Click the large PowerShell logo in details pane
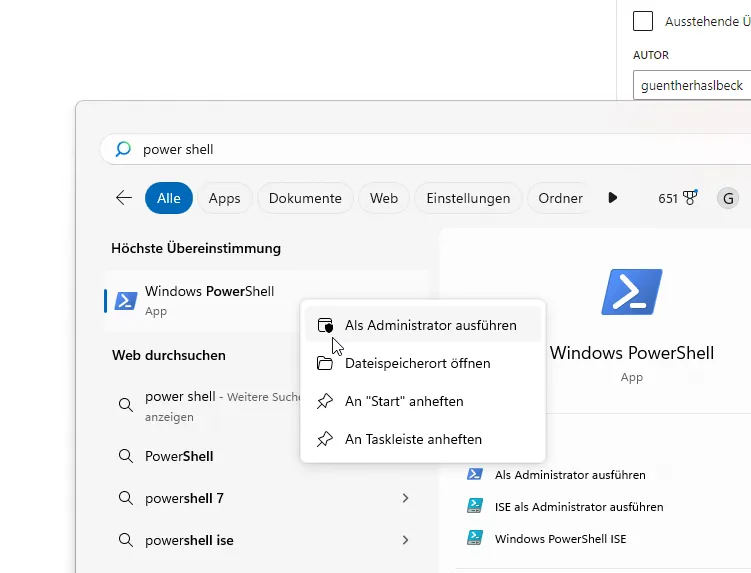751x573 pixels. point(632,292)
